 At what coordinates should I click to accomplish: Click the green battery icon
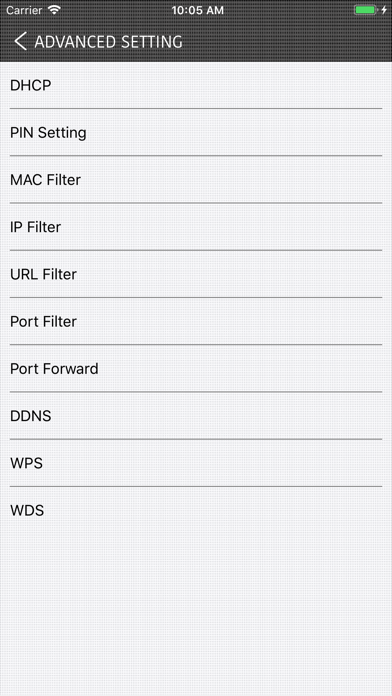click(x=365, y=10)
